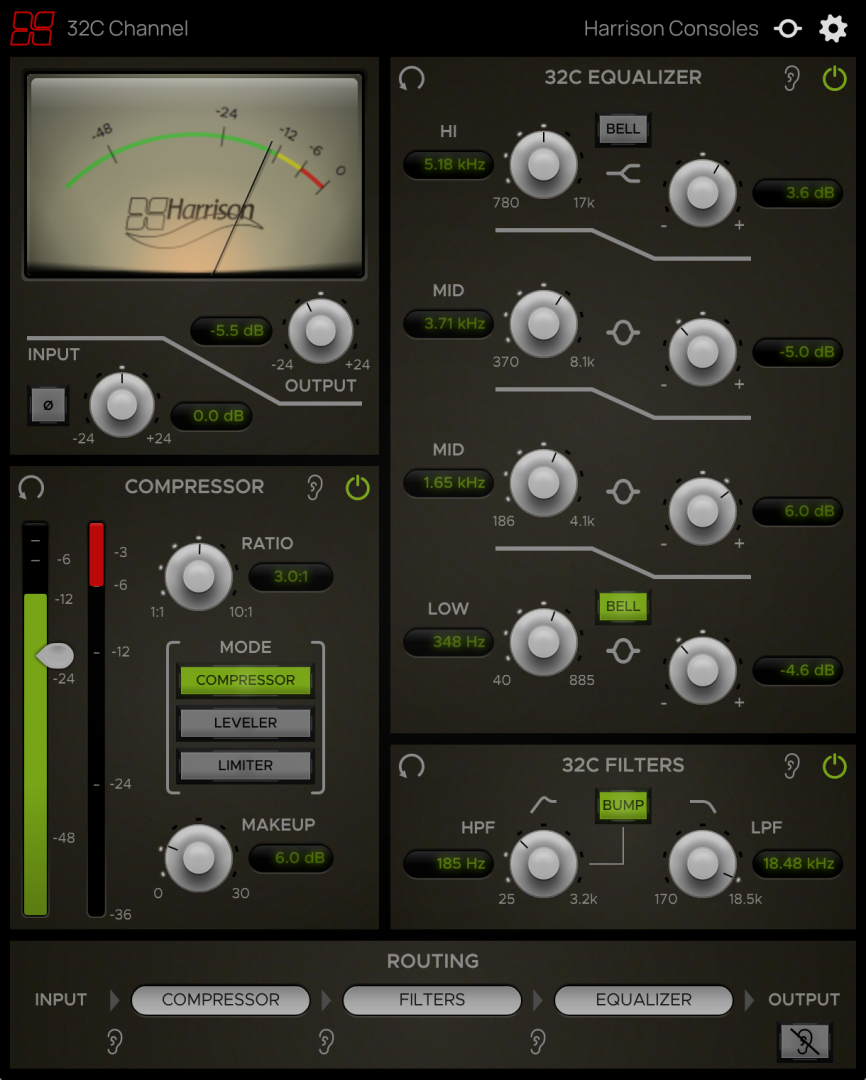Click the -4.6 dB LOW gain value
Image resolution: width=866 pixels, height=1080 pixels.
tap(797, 670)
